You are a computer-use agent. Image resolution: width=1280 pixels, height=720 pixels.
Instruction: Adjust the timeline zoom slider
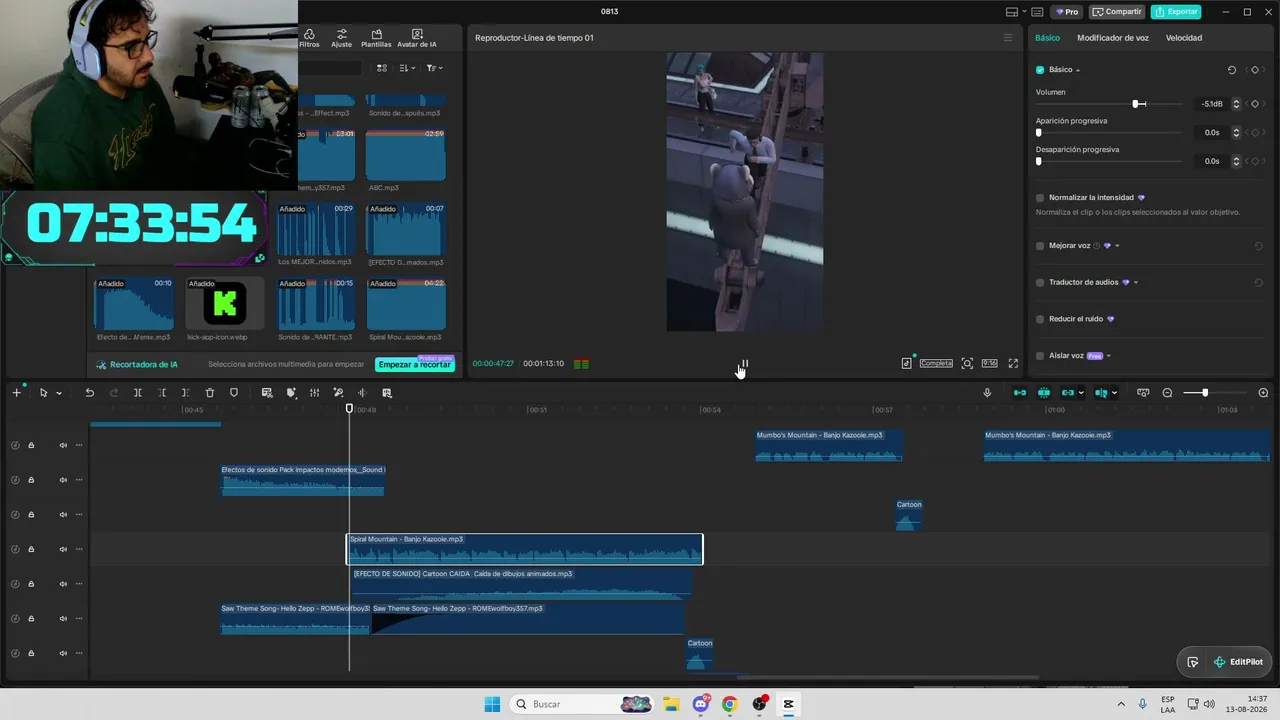click(1205, 393)
